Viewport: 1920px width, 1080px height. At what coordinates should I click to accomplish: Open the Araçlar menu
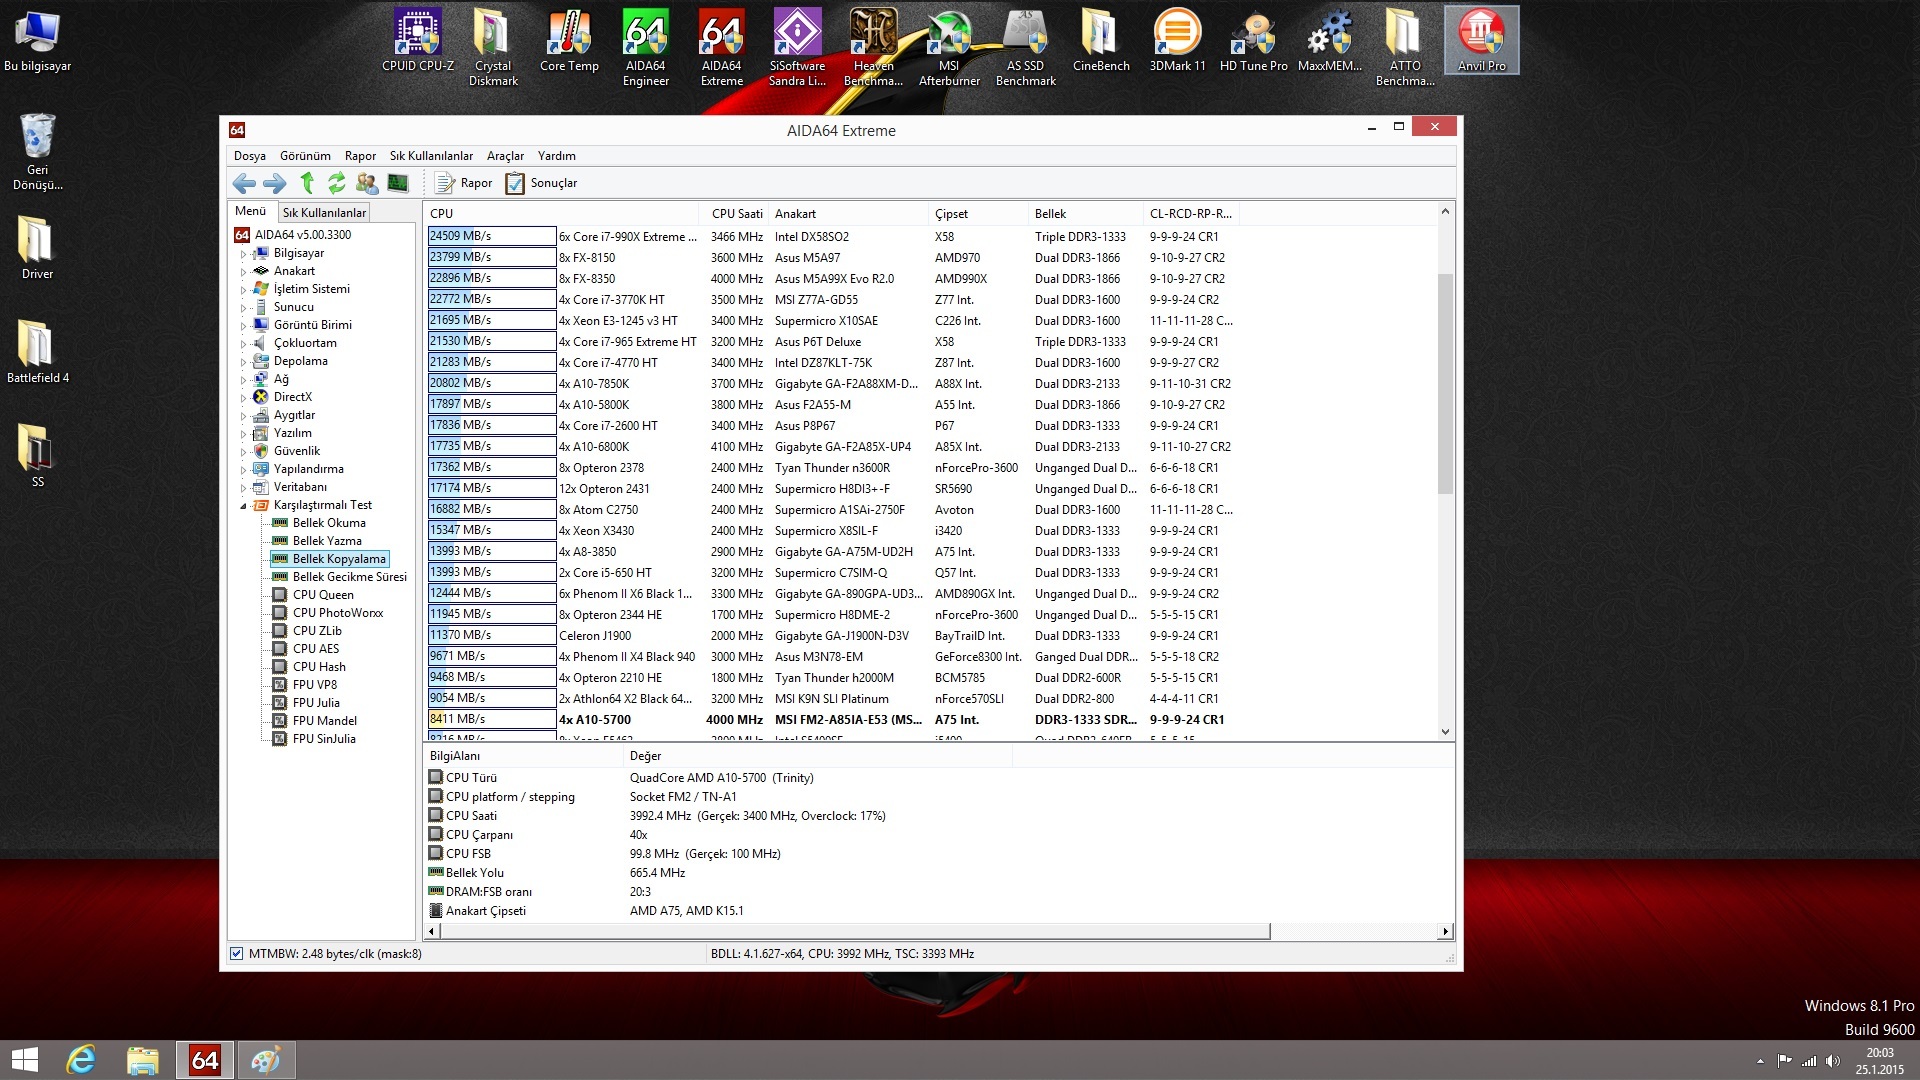click(505, 156)
